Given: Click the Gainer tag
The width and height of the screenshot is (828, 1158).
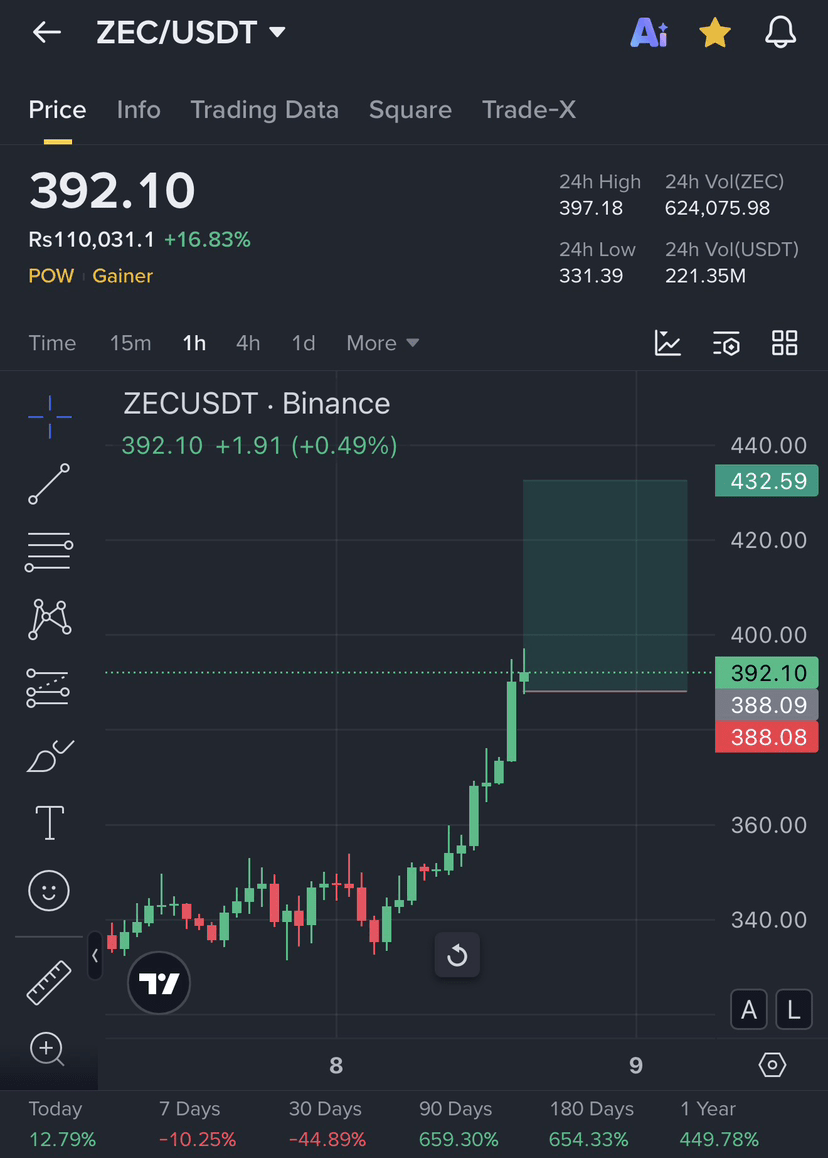Looking at the screenshot, I should (123, 275).
